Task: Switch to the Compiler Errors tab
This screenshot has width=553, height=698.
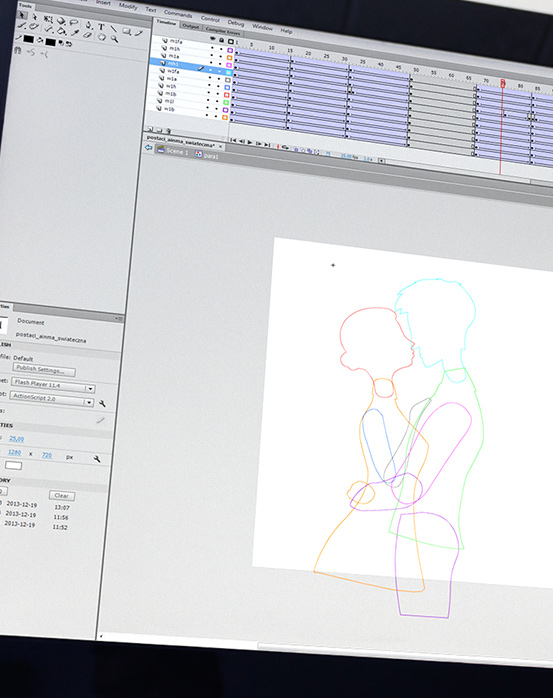Action: pyautogui.click(x=223, y=32)
